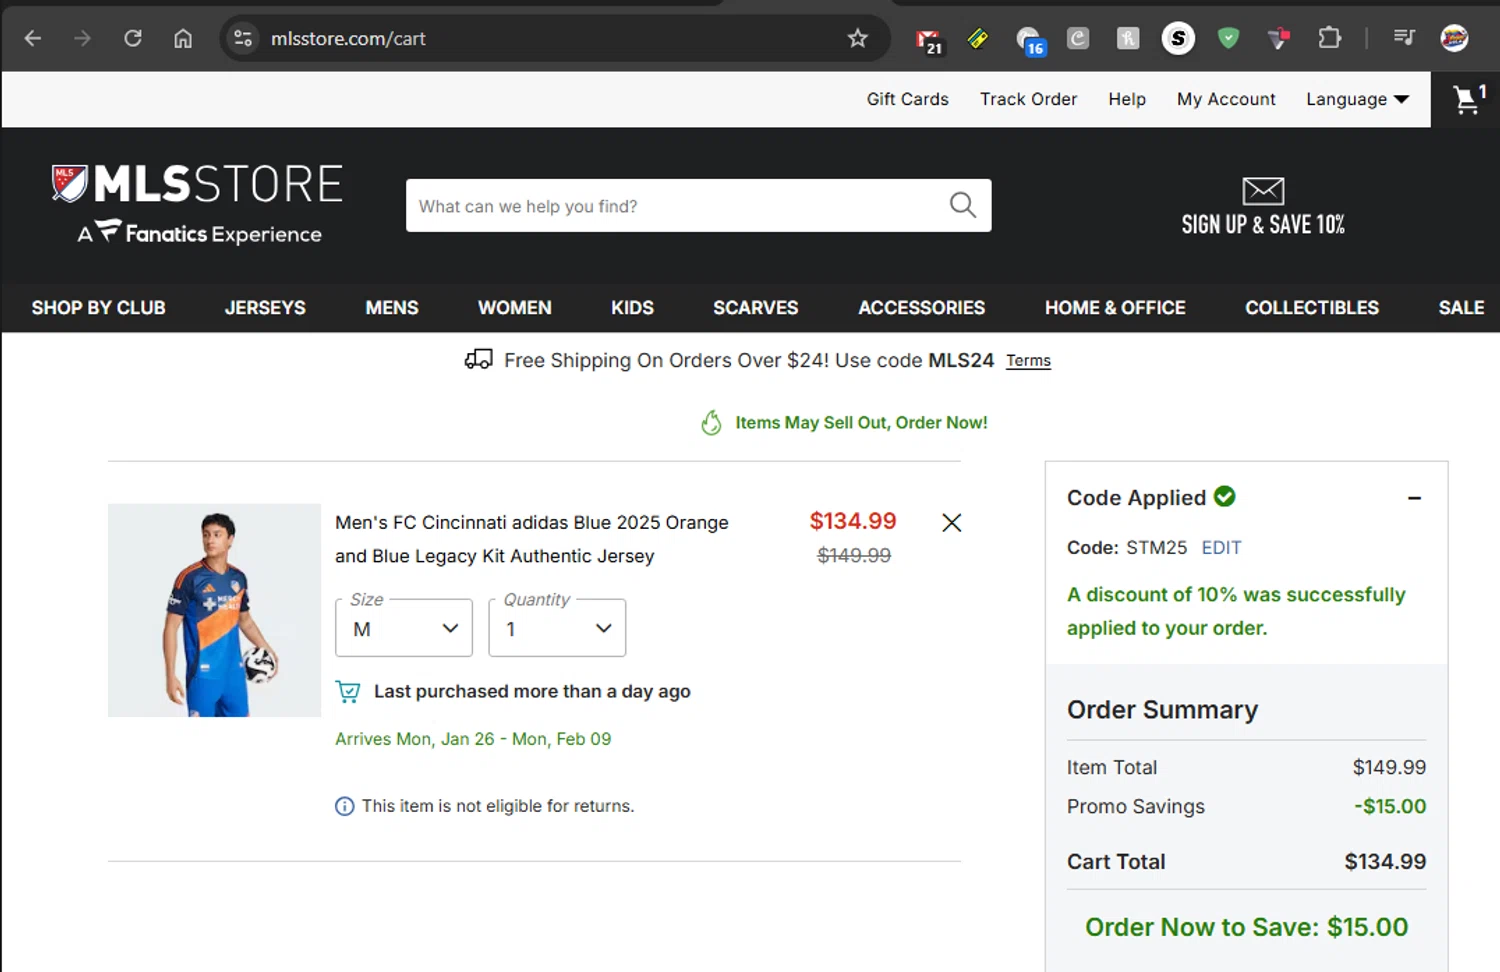
Task: Click the browser forward arrow
Action: [x=83, y=39]
